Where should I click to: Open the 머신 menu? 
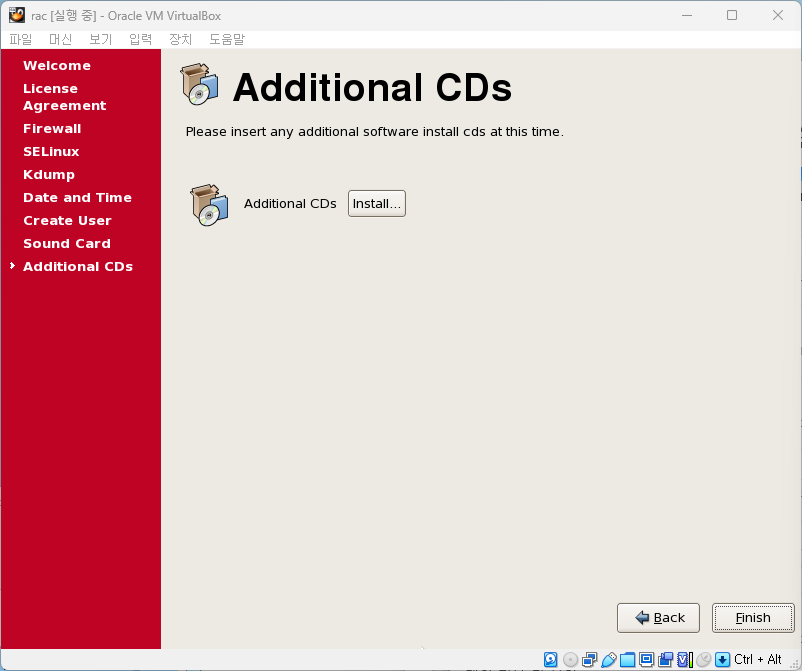[60, 39]
